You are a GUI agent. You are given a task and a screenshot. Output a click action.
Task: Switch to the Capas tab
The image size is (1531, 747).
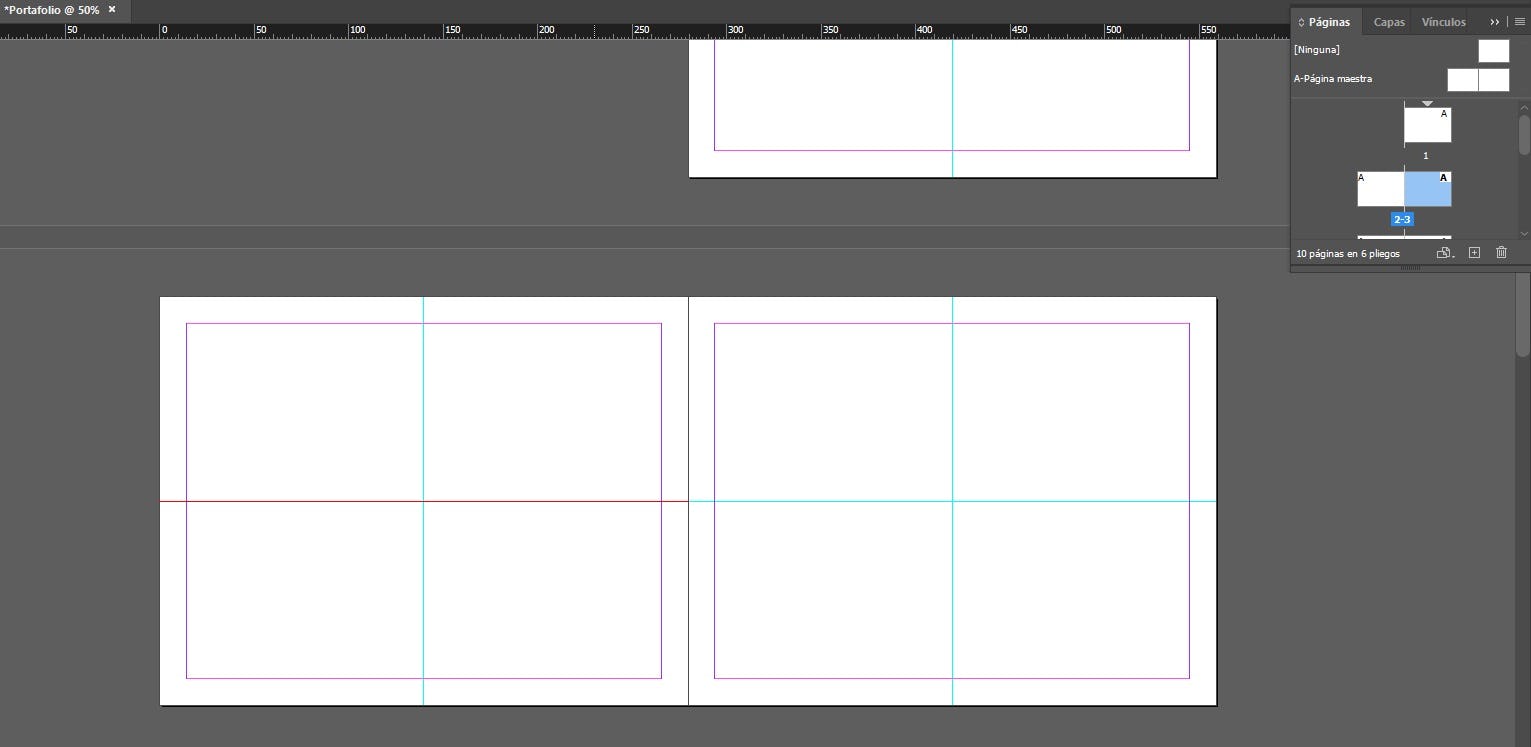[x=1389, y=21]
